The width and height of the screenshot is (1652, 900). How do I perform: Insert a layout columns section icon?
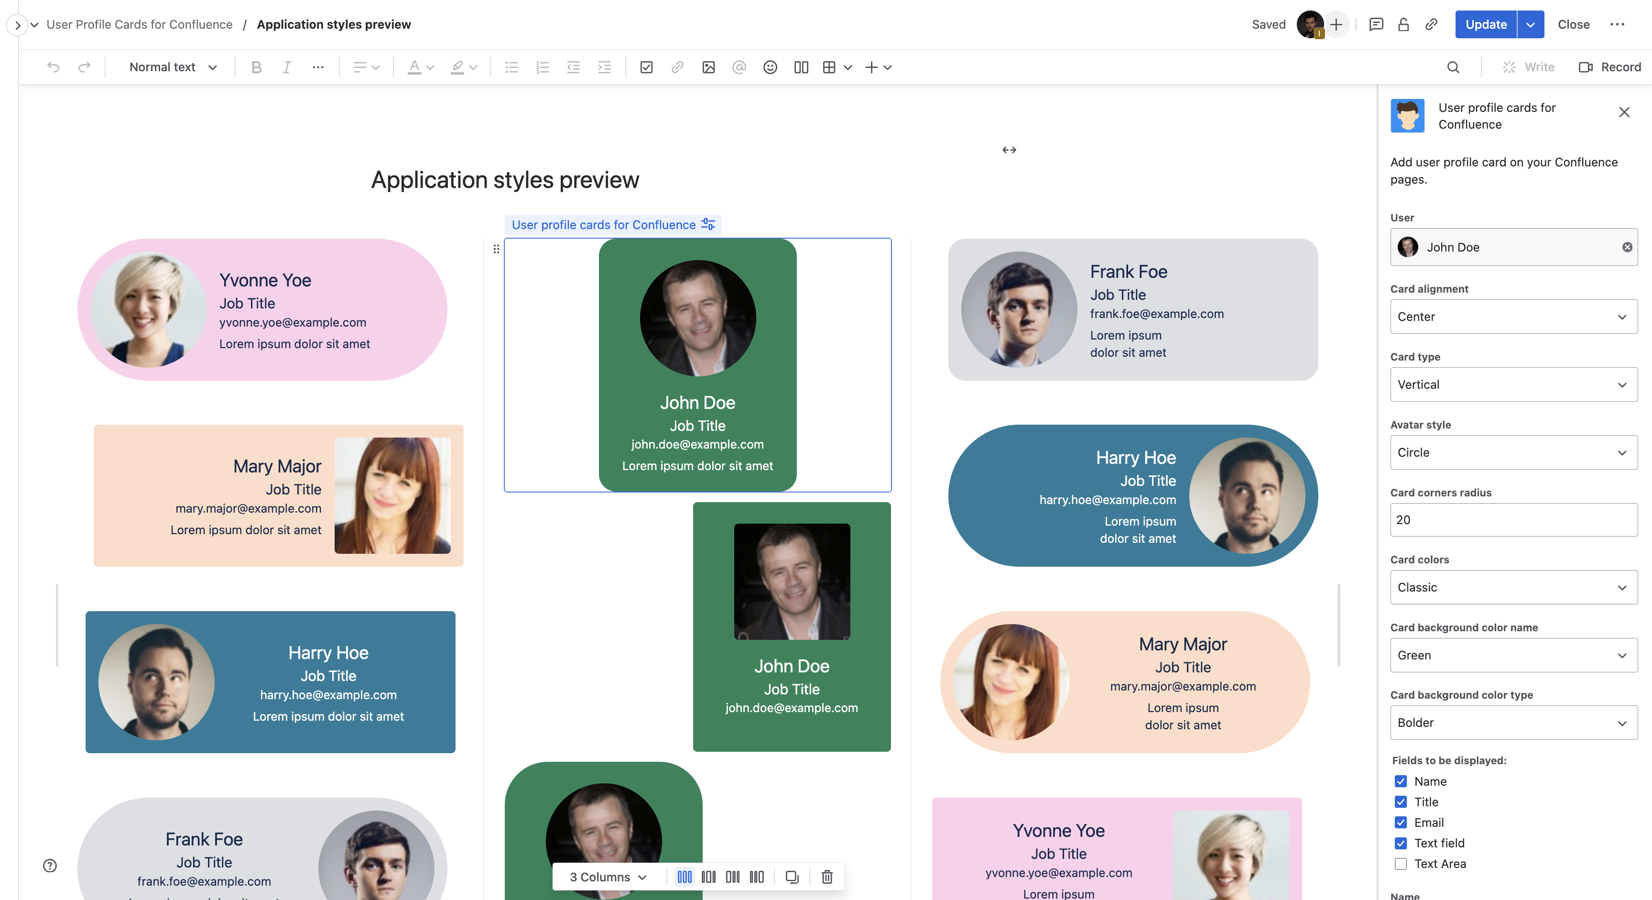pos(801,67)
